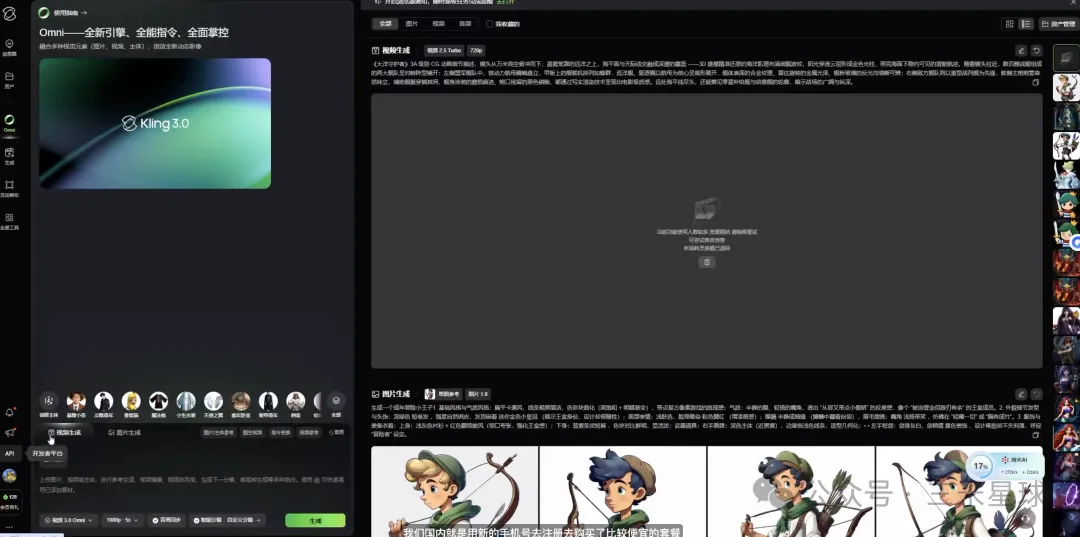
Task: Click regenerate icon of 视频生成 task
Action: coord(1036,50)
